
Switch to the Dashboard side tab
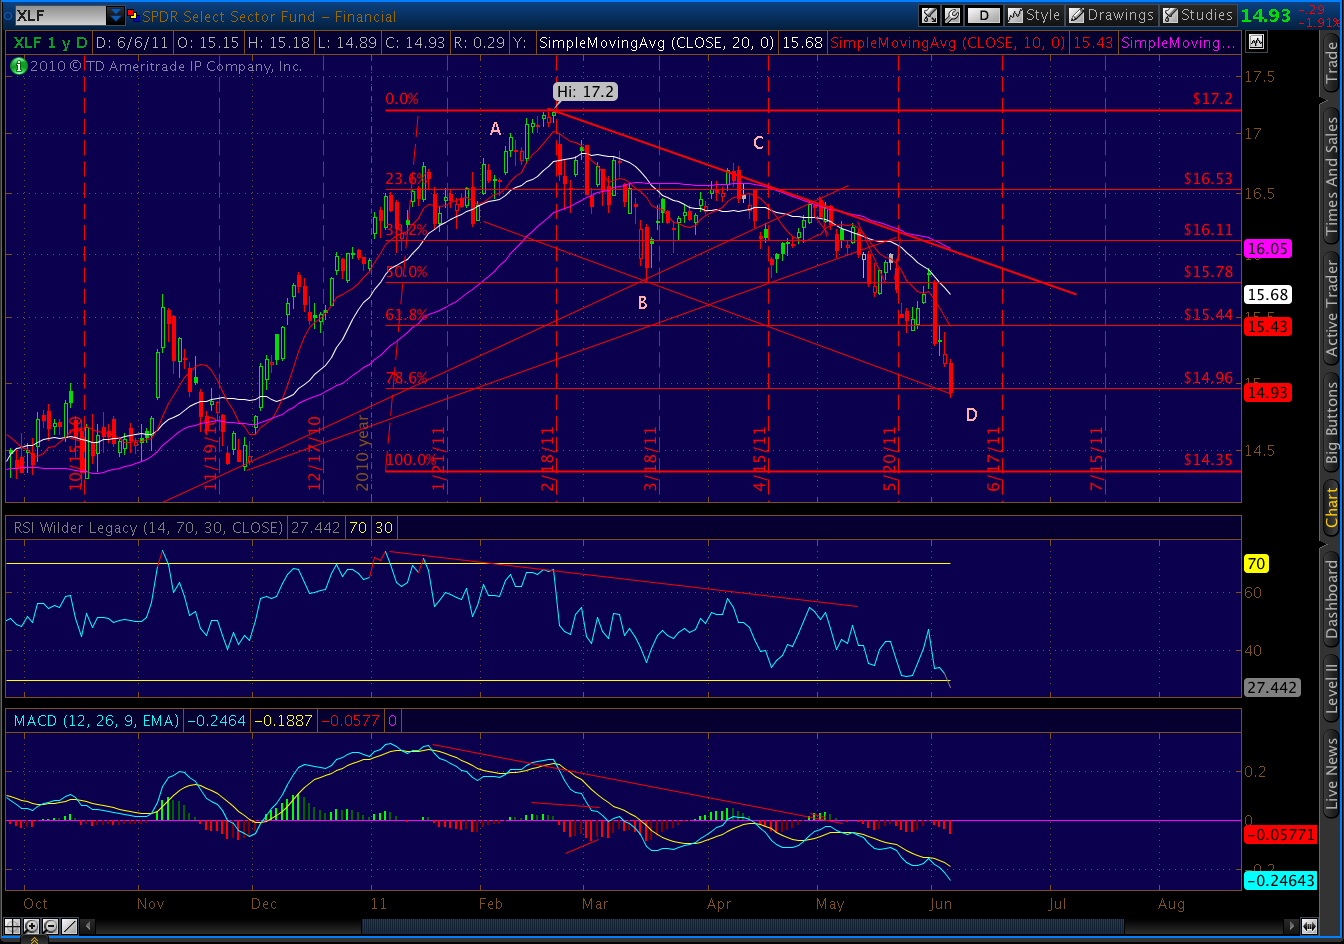pyautogui.click(x=1331, y=599)
